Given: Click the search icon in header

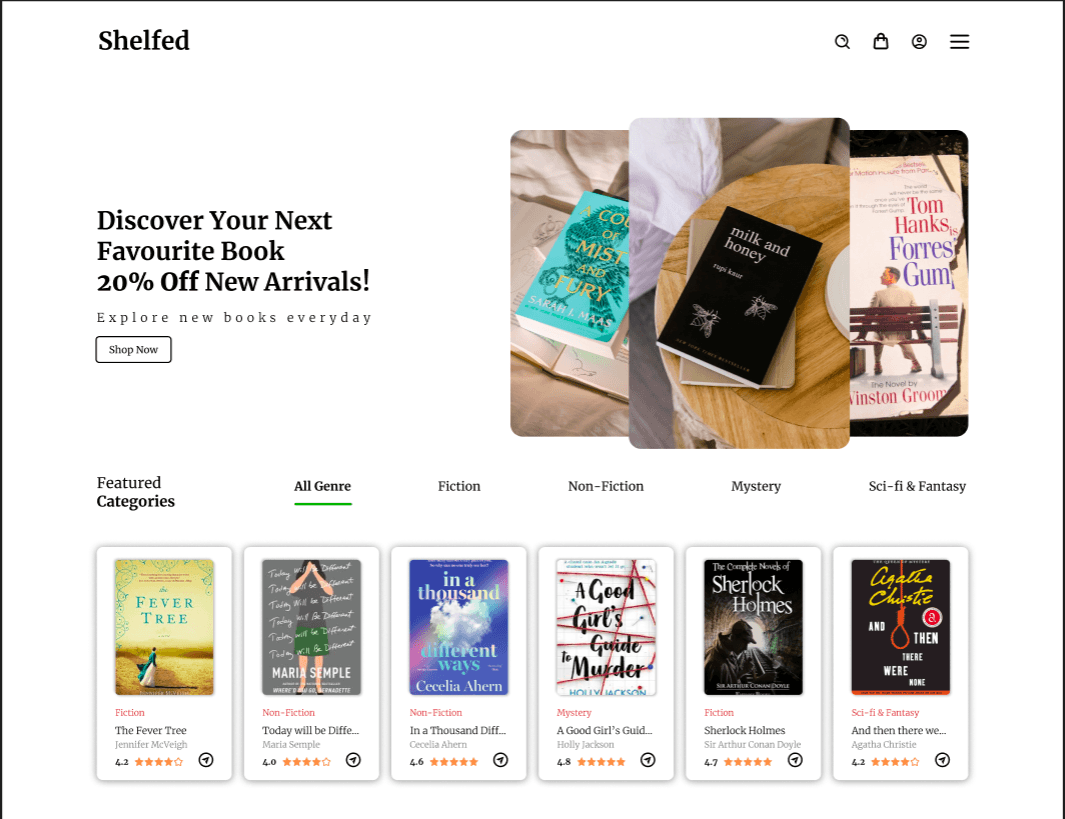Looking at the screenshot, I should [842, 42].
